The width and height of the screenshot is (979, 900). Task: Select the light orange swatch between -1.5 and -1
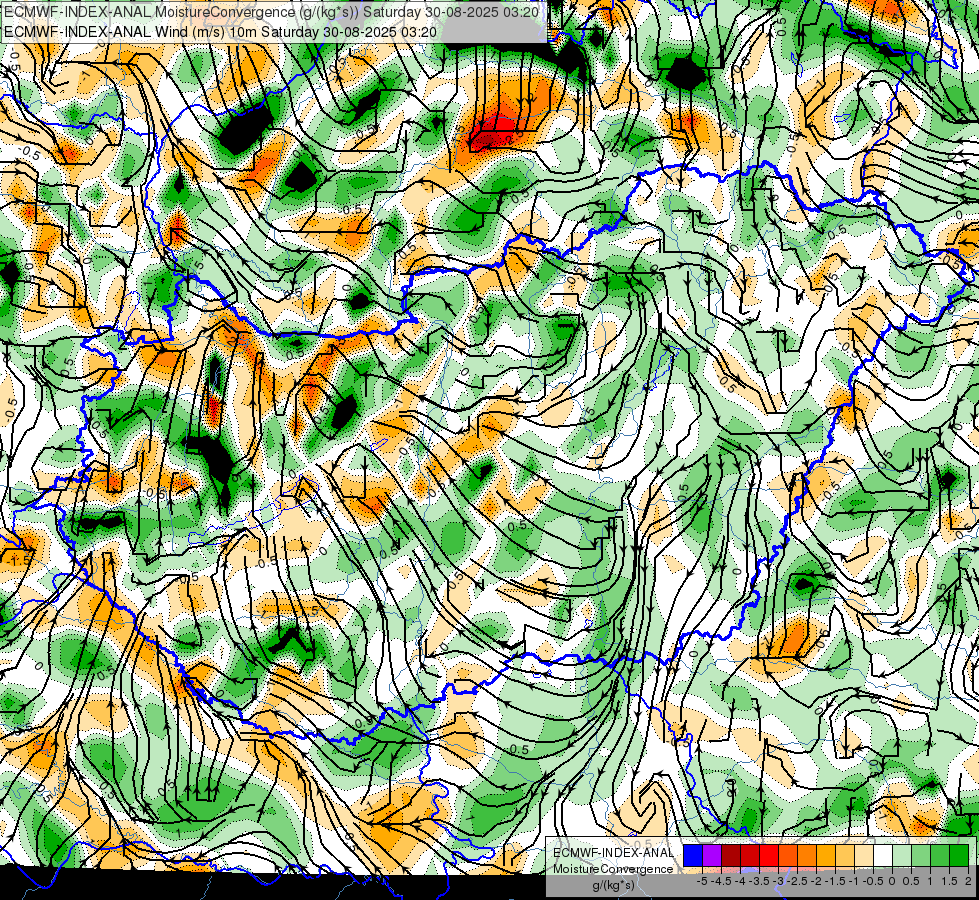pos(845,856)
